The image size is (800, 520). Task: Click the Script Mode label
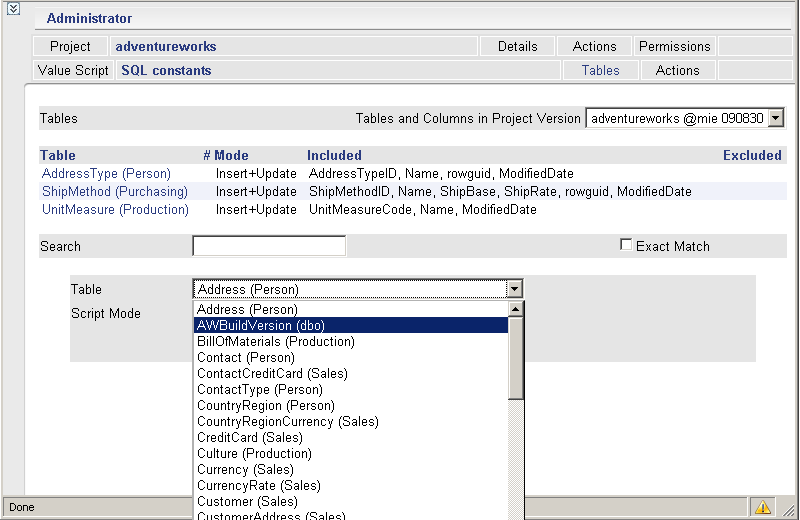(106, 313)
